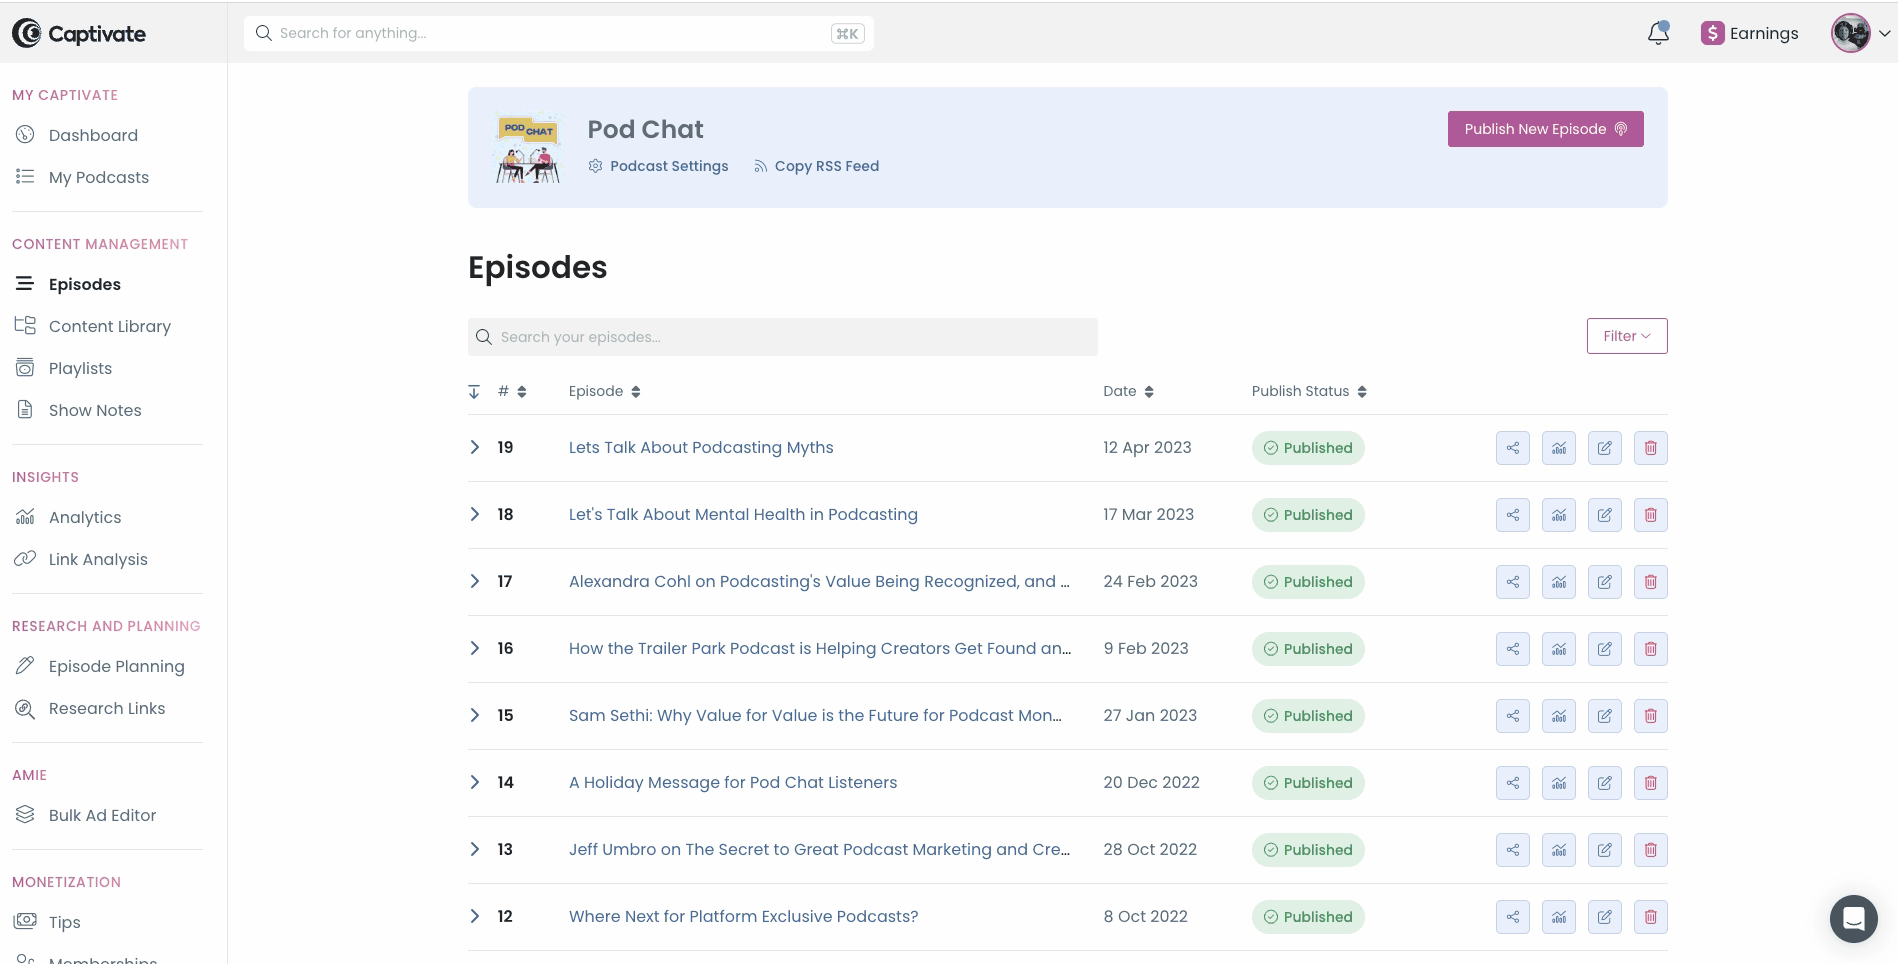Expand episode 15 row details
1898x964 pixels.
pos(475,715)
